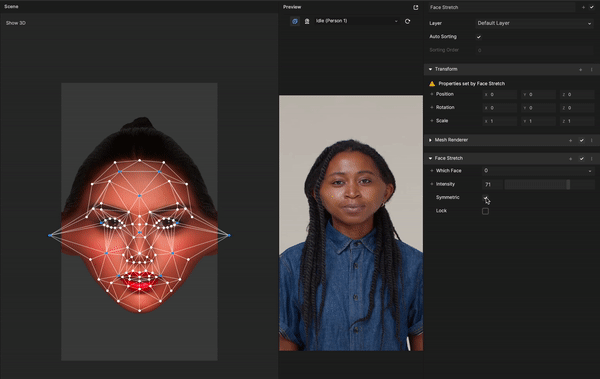The width and height of the screenshot is (600, 379).
Task: Click the Position Z field
Action: pos(577,95)
